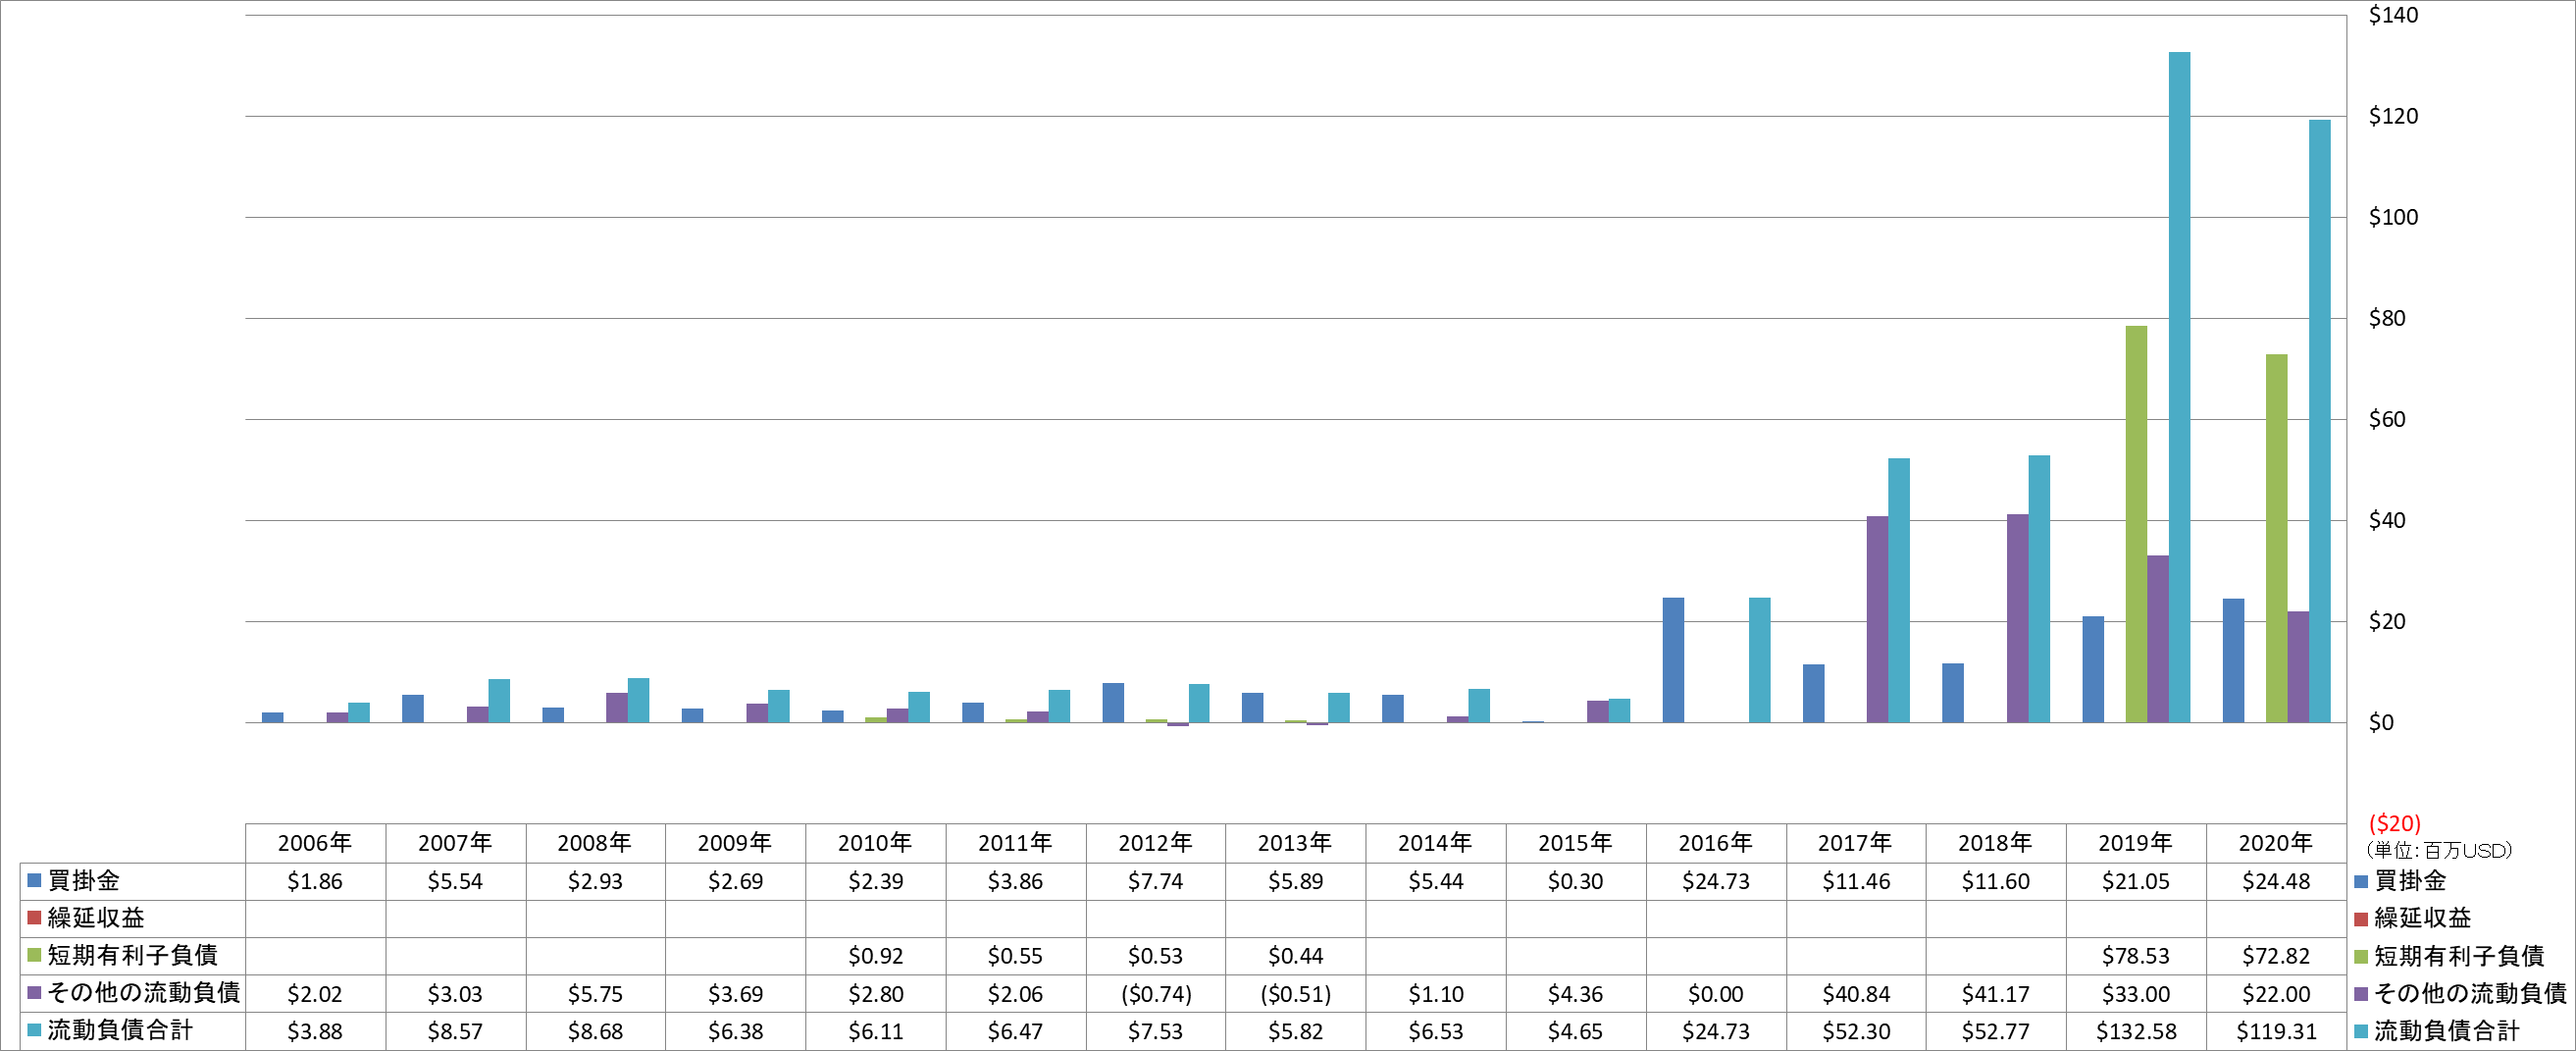Click the $40.84 other liabilities cell
The image size is (2576, 1051).
(x=1855, y=994)
